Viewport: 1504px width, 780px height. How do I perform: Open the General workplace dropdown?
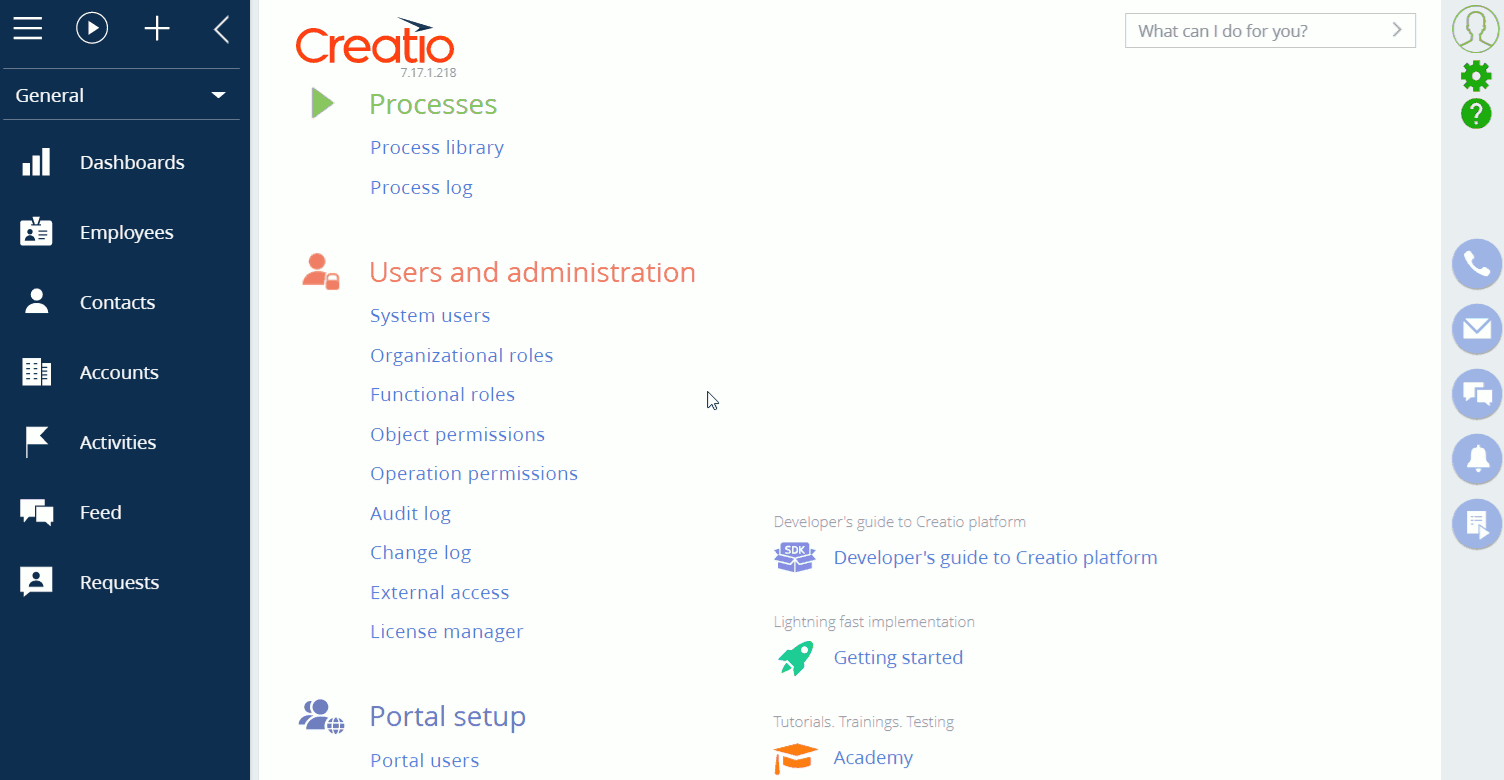pyautogui.click(x=121, y=95)
